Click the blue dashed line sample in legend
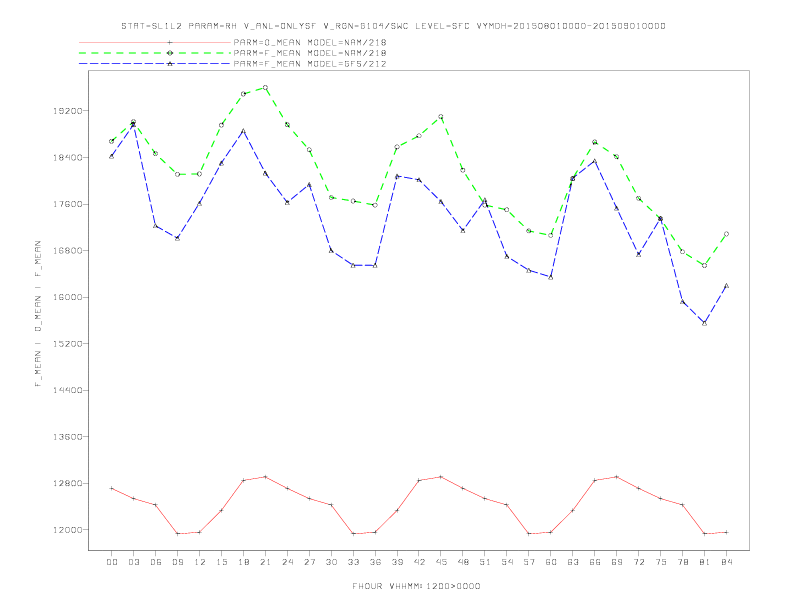 (155, 64)
